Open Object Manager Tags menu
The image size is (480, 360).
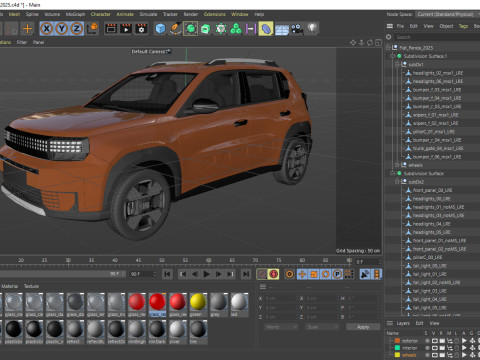(x=463, y=26)
